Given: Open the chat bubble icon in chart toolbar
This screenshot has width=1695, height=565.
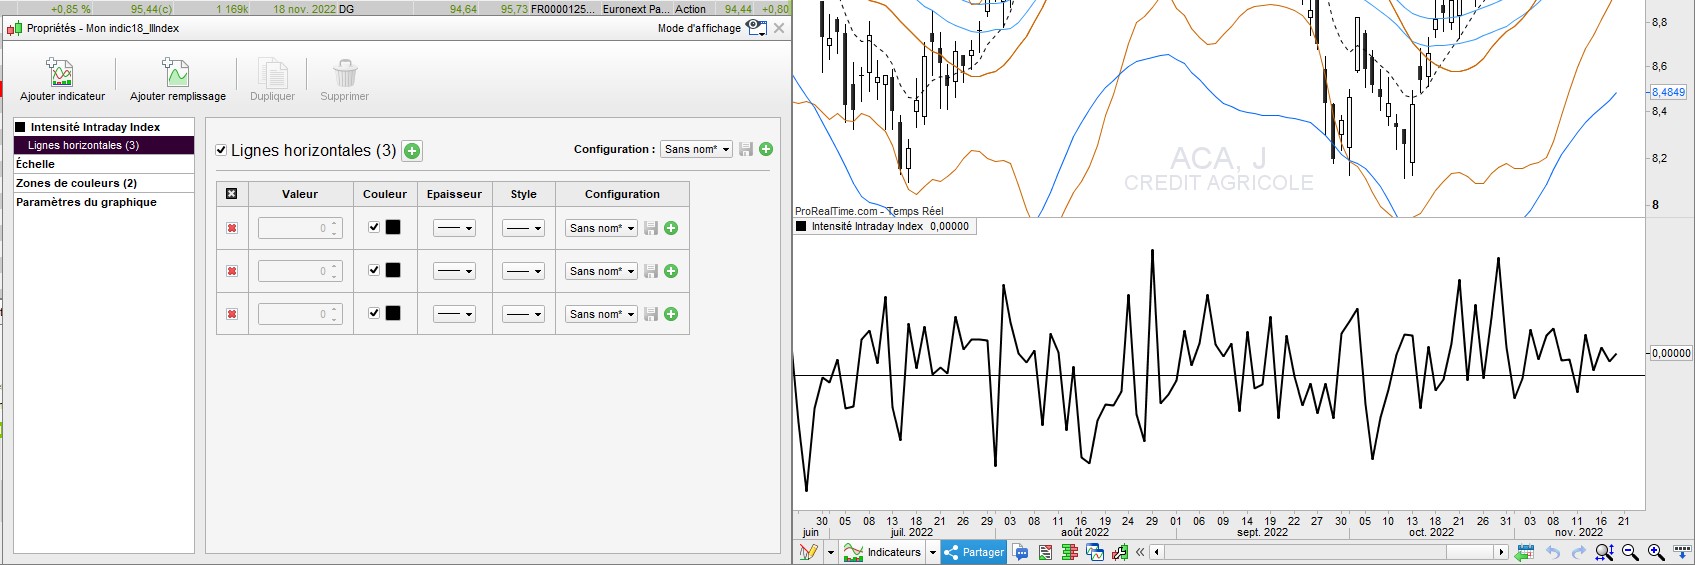Looking at the screenshot, I should 1020,552.
